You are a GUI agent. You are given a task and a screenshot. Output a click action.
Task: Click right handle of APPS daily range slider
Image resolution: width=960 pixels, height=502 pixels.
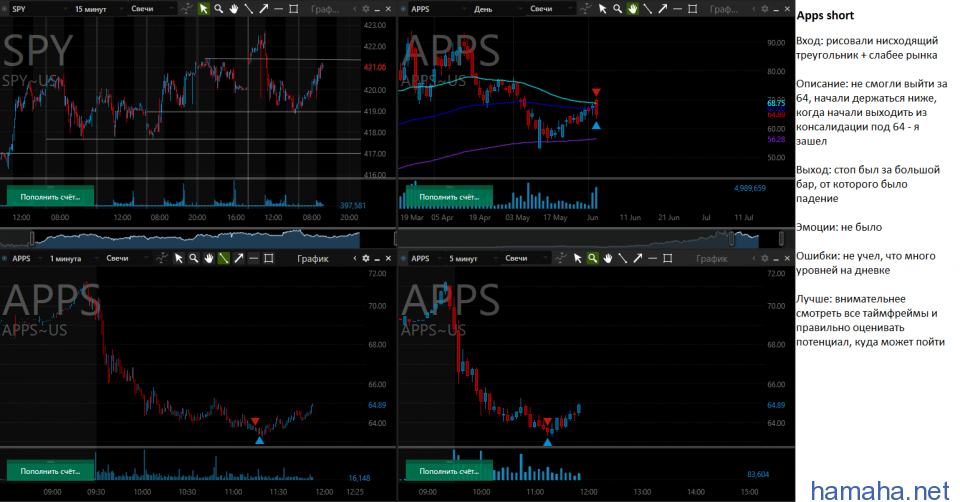pos(781,238)
